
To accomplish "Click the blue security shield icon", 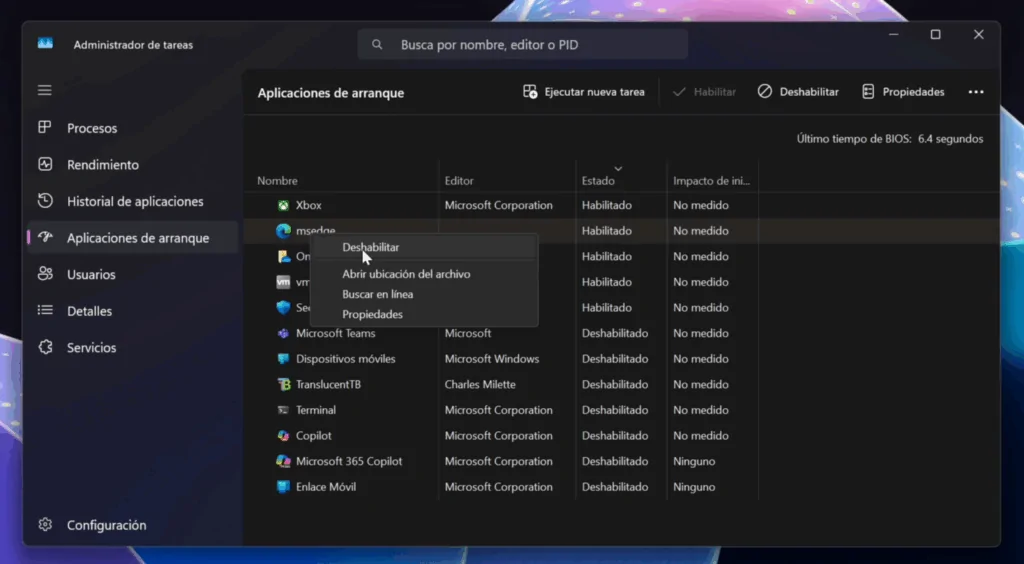I will tap(283, 307).
